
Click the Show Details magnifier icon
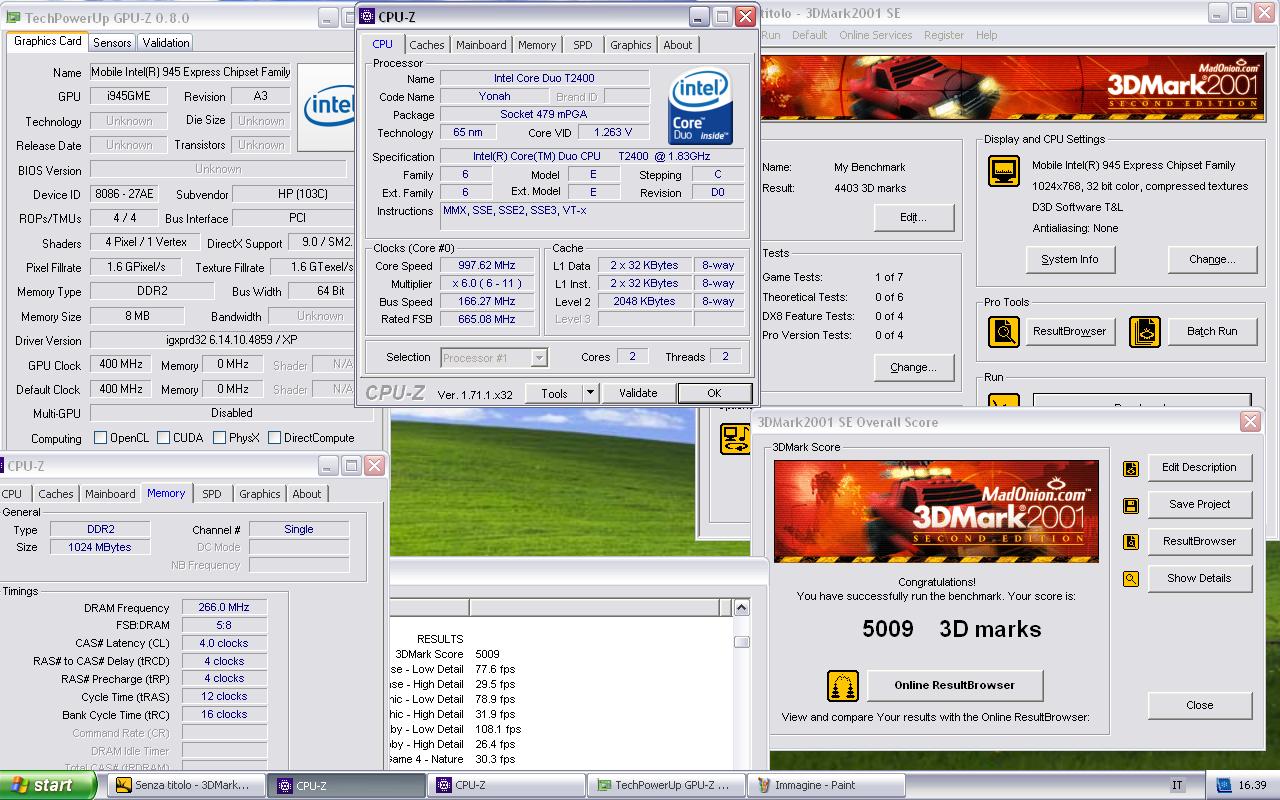(1131, 579)
